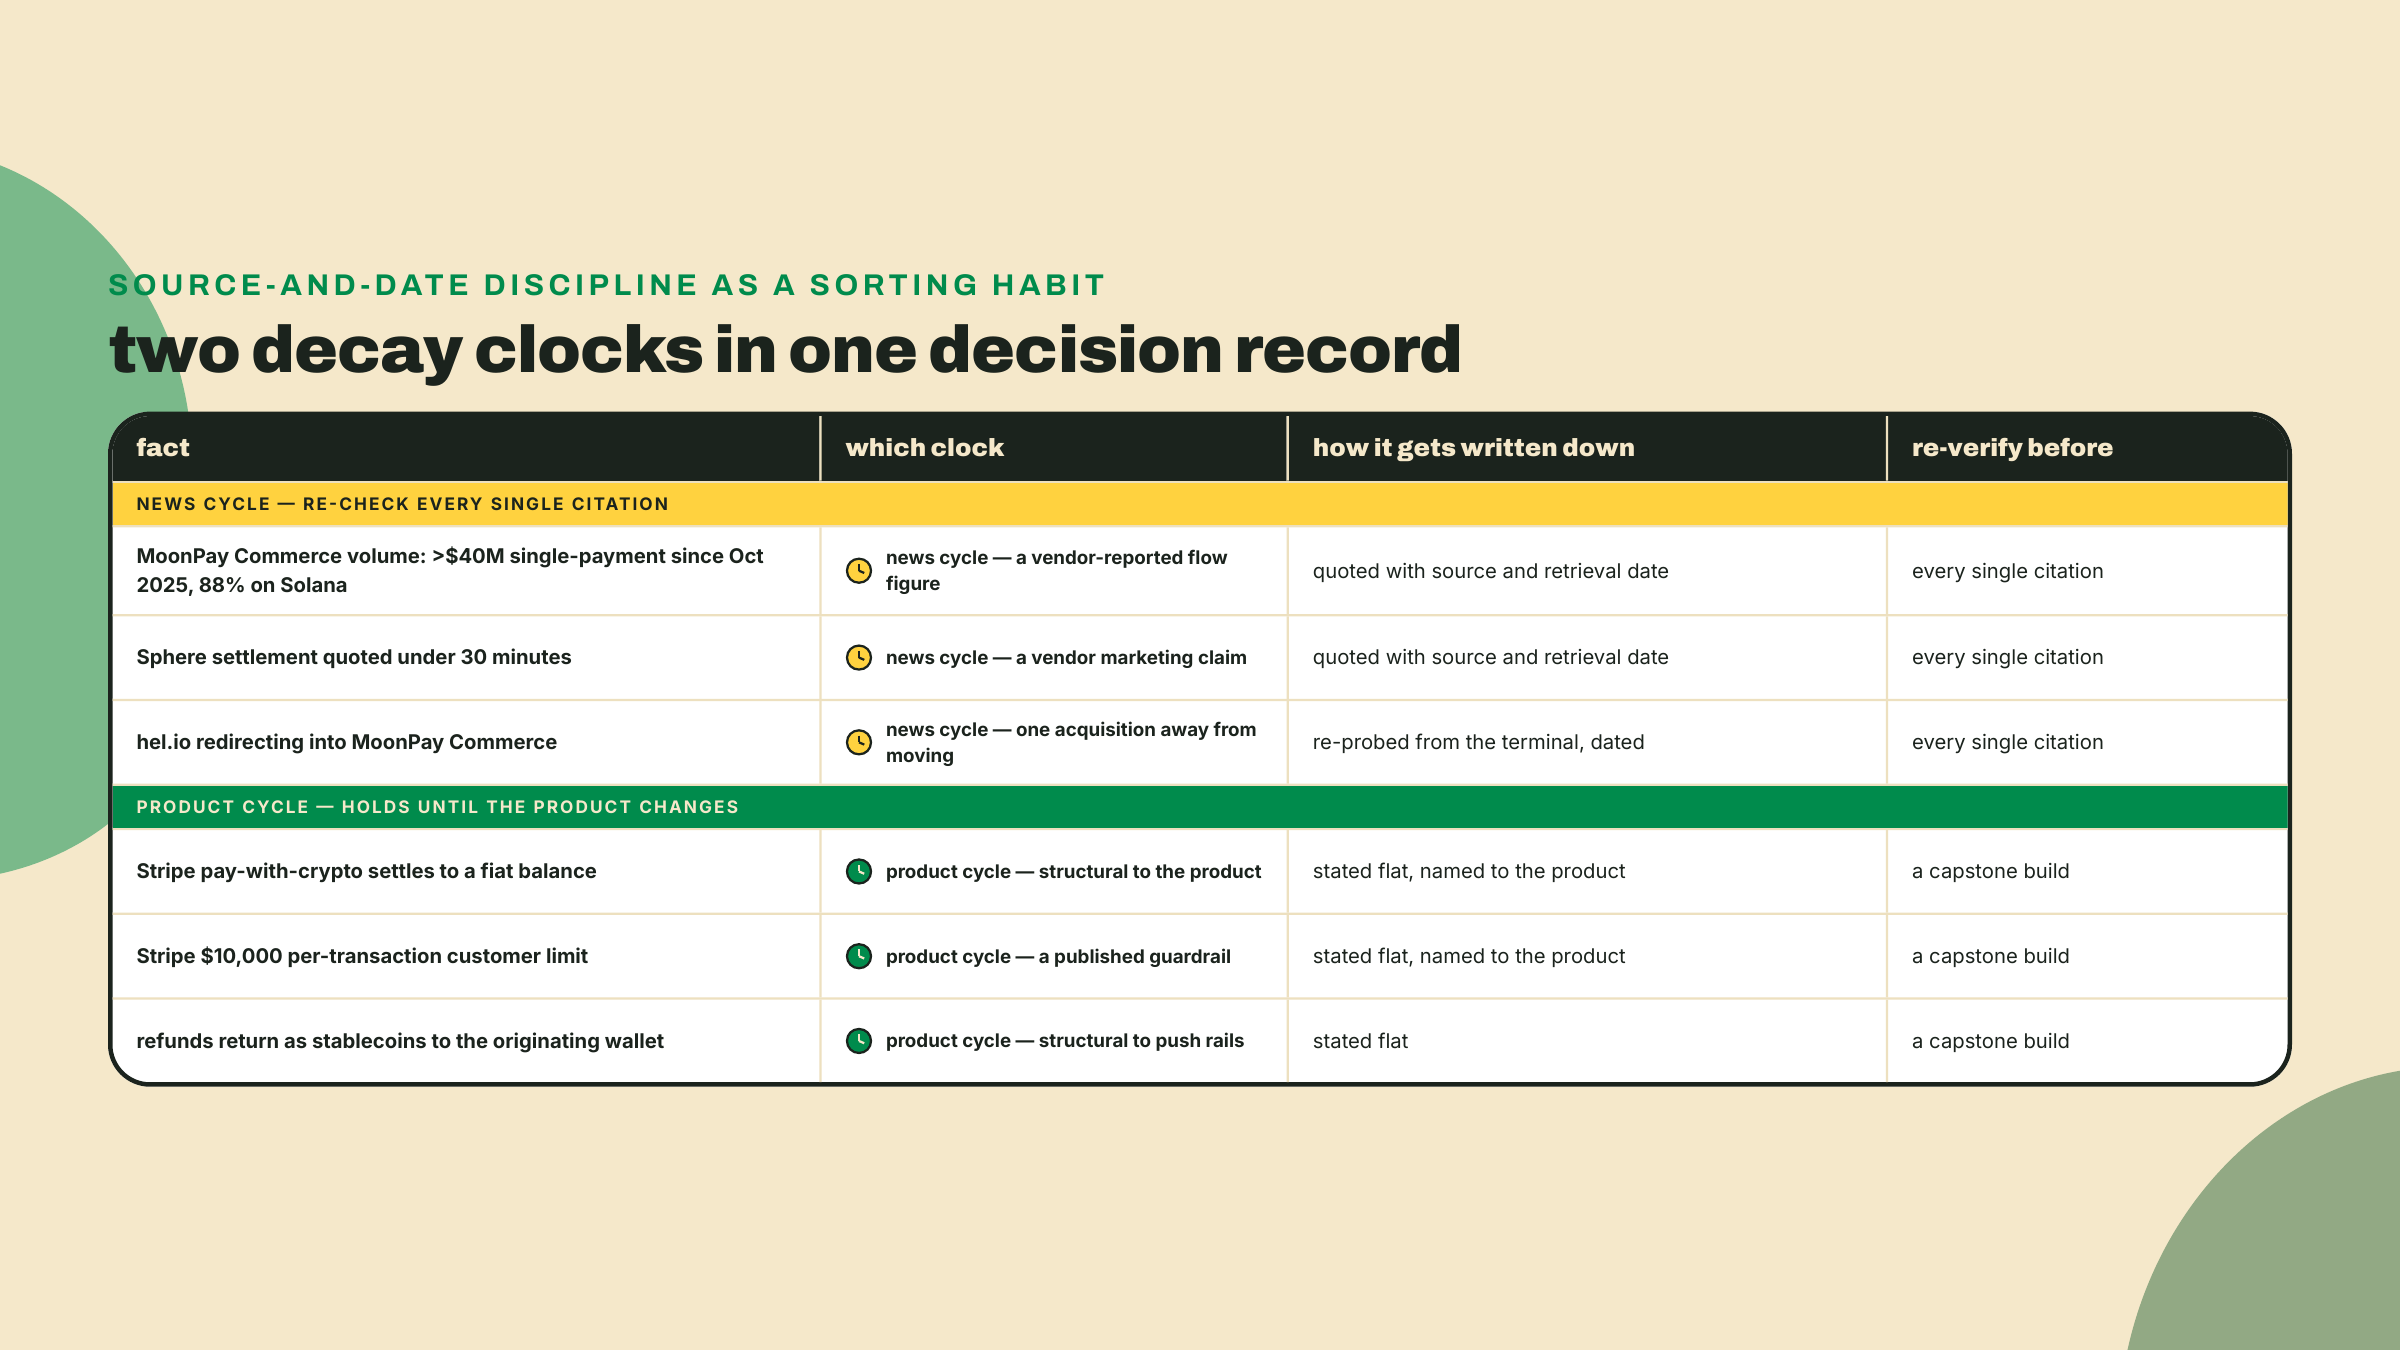Click 'a capstone build' in the refunds row
This screenshot has height=1350, width=2400.
tap(1991, 1041)
